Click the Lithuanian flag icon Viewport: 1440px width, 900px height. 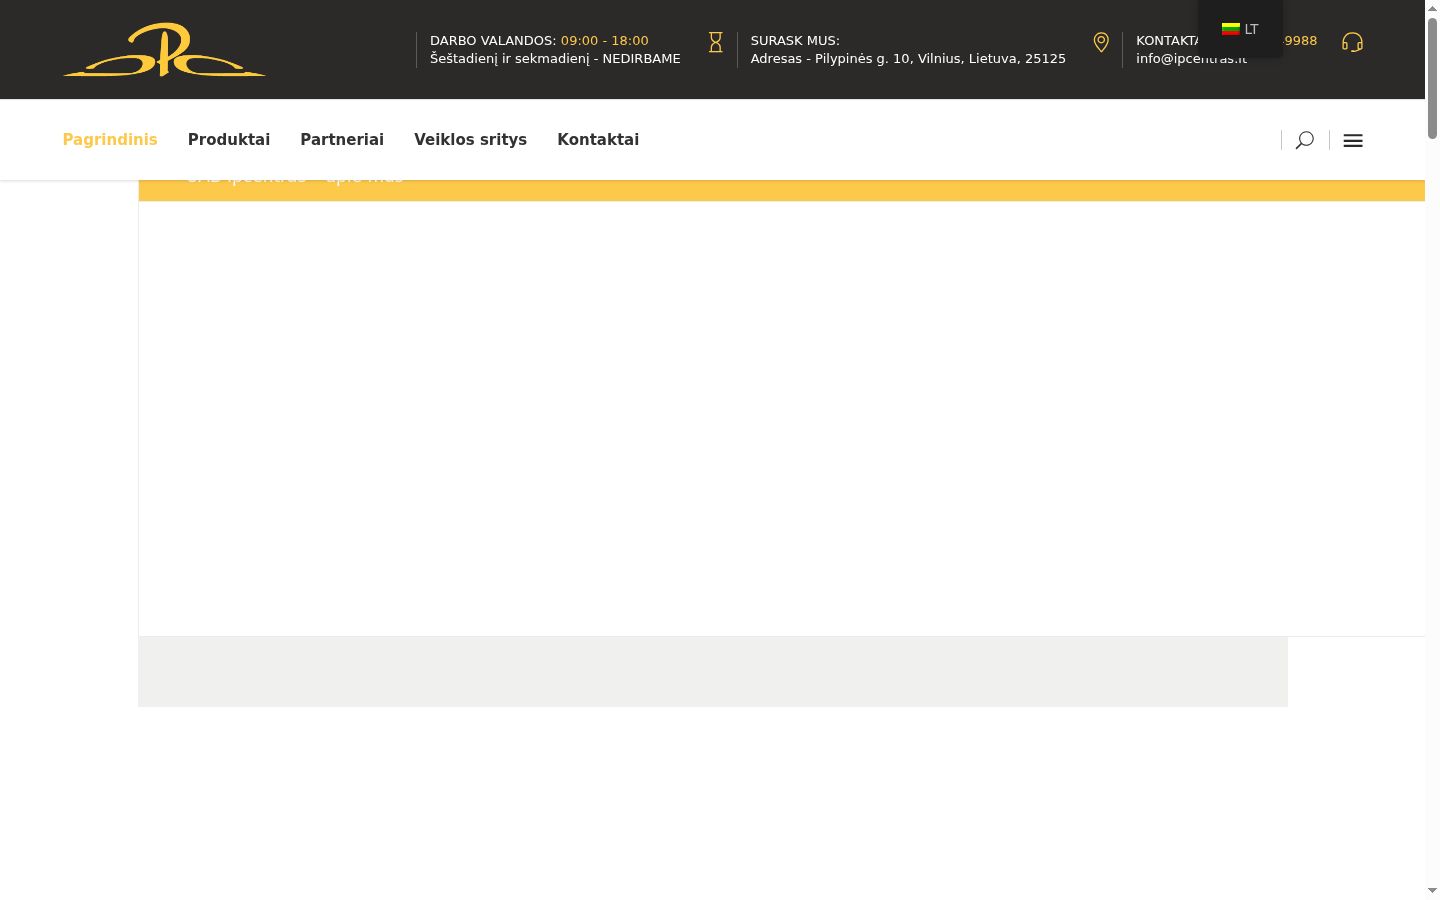(1231, 29)
